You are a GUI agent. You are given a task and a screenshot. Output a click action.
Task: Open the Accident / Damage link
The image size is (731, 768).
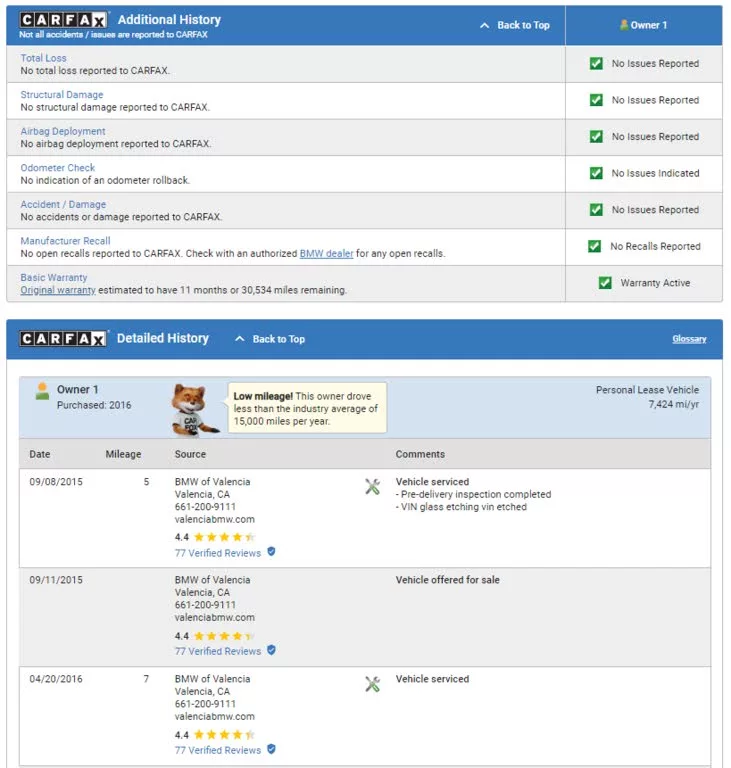click(x=63, y=204)
